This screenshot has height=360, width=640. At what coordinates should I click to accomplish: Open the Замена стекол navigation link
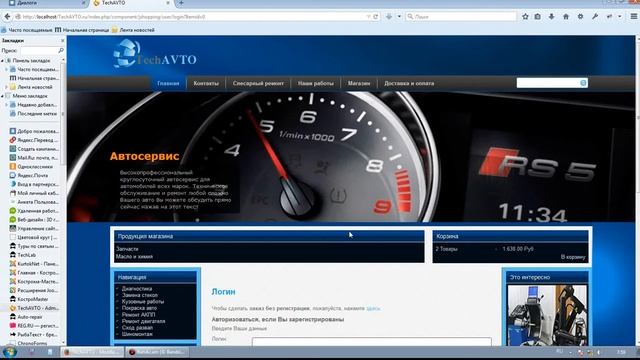140,295
